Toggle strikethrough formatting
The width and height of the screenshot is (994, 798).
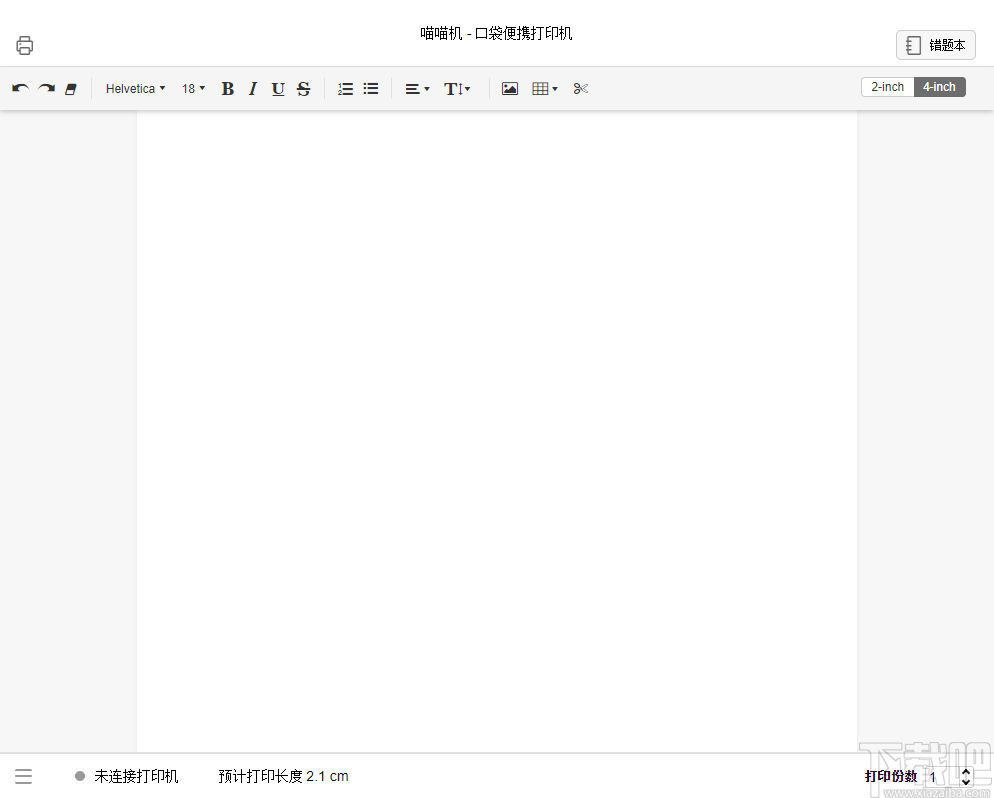[303, 88]
